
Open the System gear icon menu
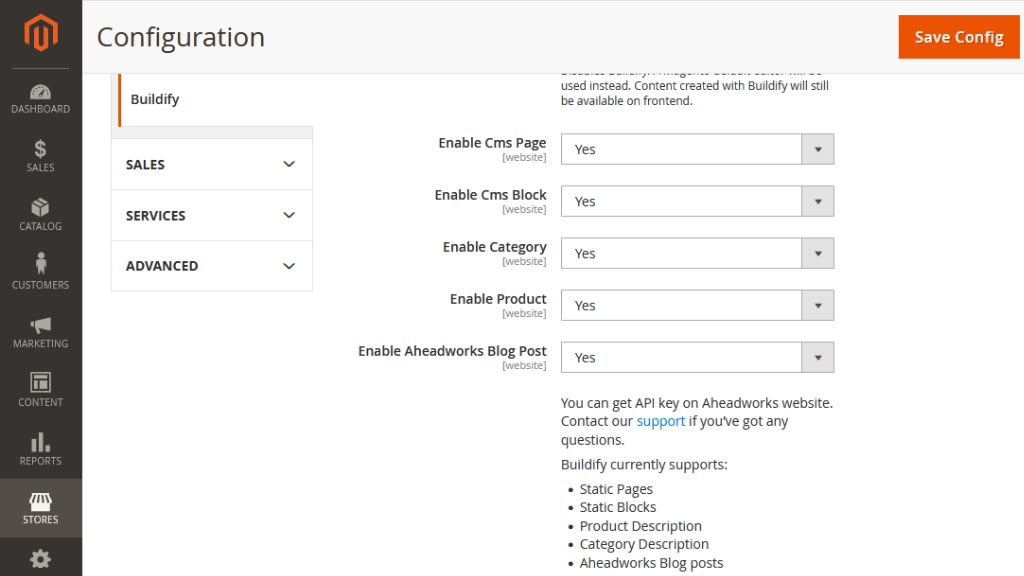click(40, 559)
